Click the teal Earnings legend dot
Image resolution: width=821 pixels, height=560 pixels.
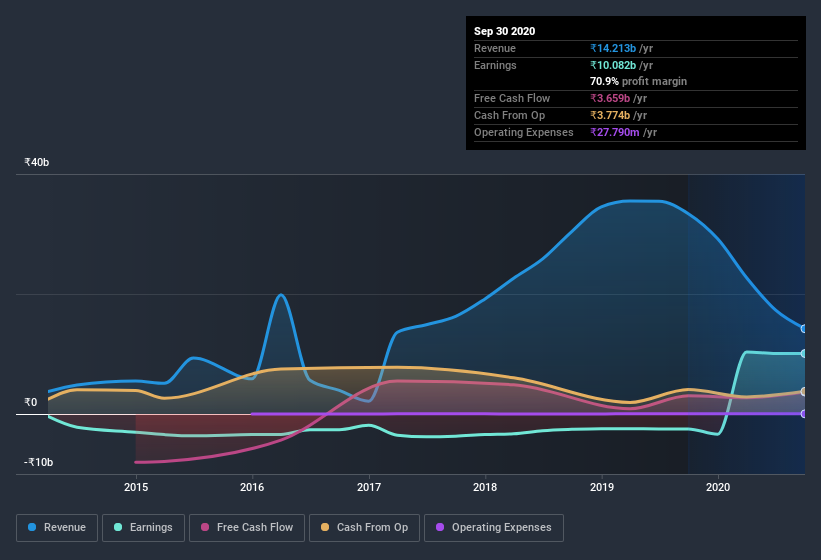click(118, 527)
